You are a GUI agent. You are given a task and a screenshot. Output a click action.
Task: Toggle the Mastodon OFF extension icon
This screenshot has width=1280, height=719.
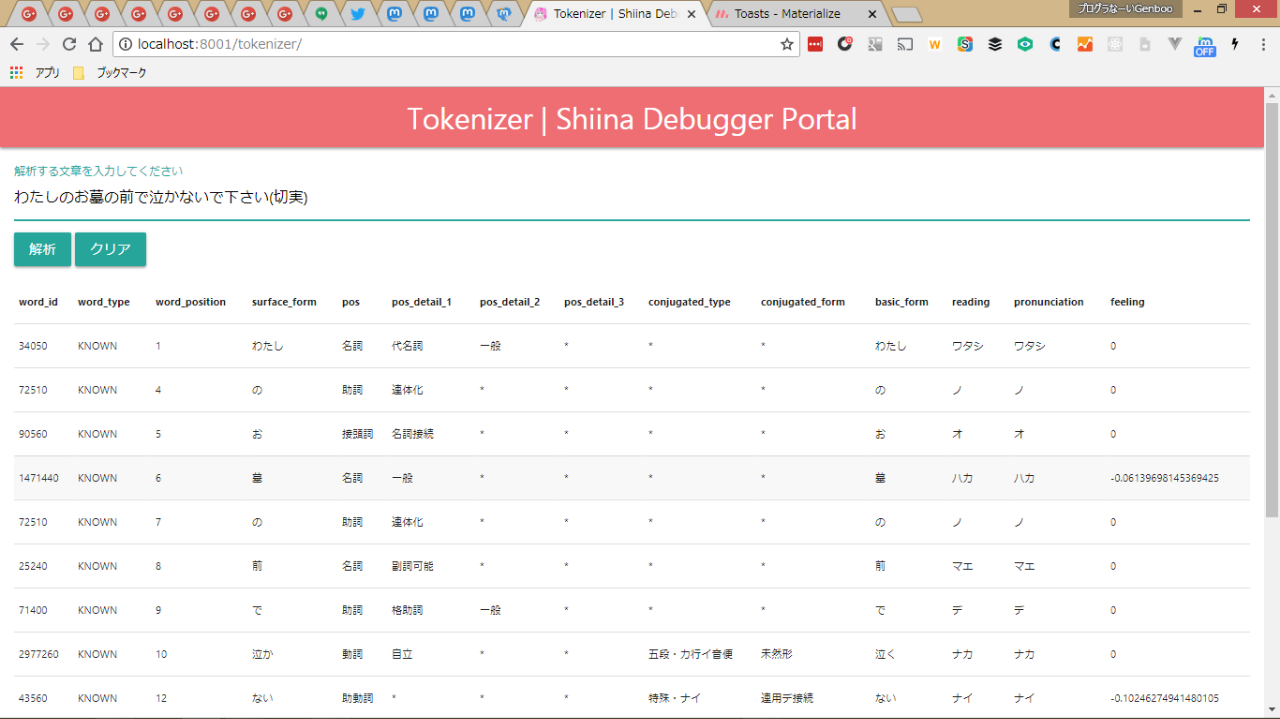pos(1205,44)
